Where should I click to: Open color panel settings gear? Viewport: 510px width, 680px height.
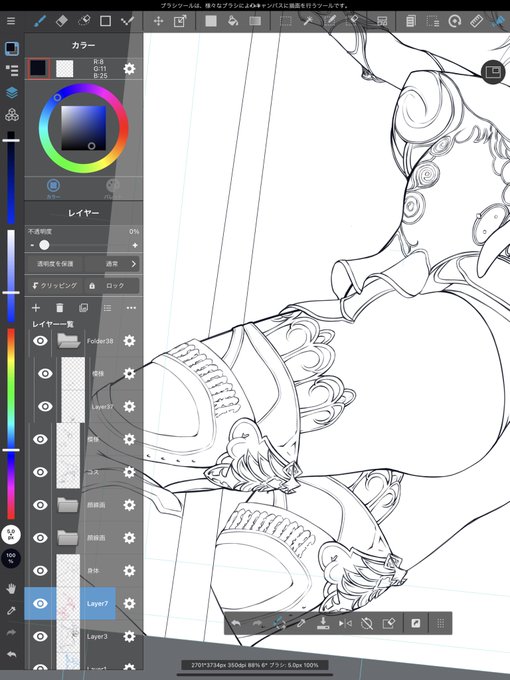pyautogui.click(x=129, y=69)
